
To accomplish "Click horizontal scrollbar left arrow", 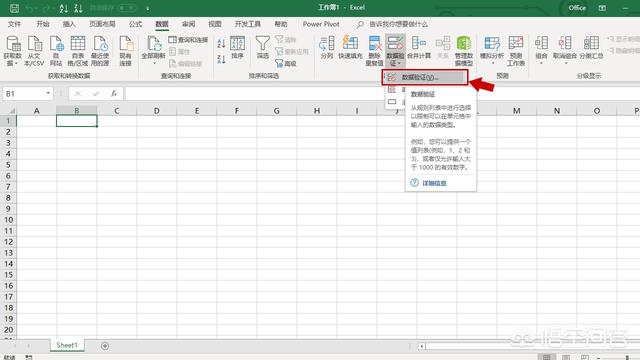I will click(x=422, y=346).
